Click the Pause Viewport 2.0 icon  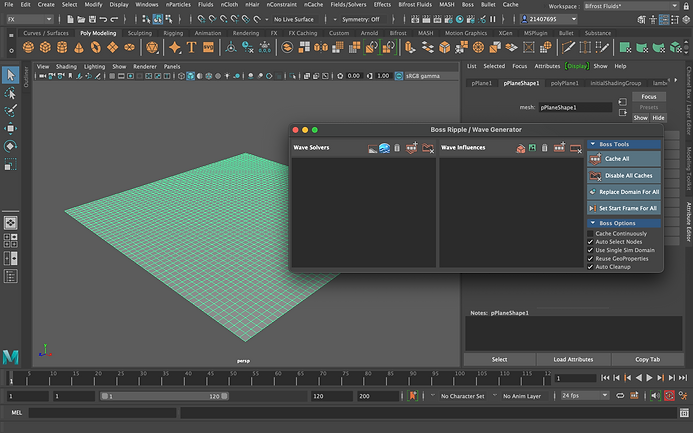492,19
